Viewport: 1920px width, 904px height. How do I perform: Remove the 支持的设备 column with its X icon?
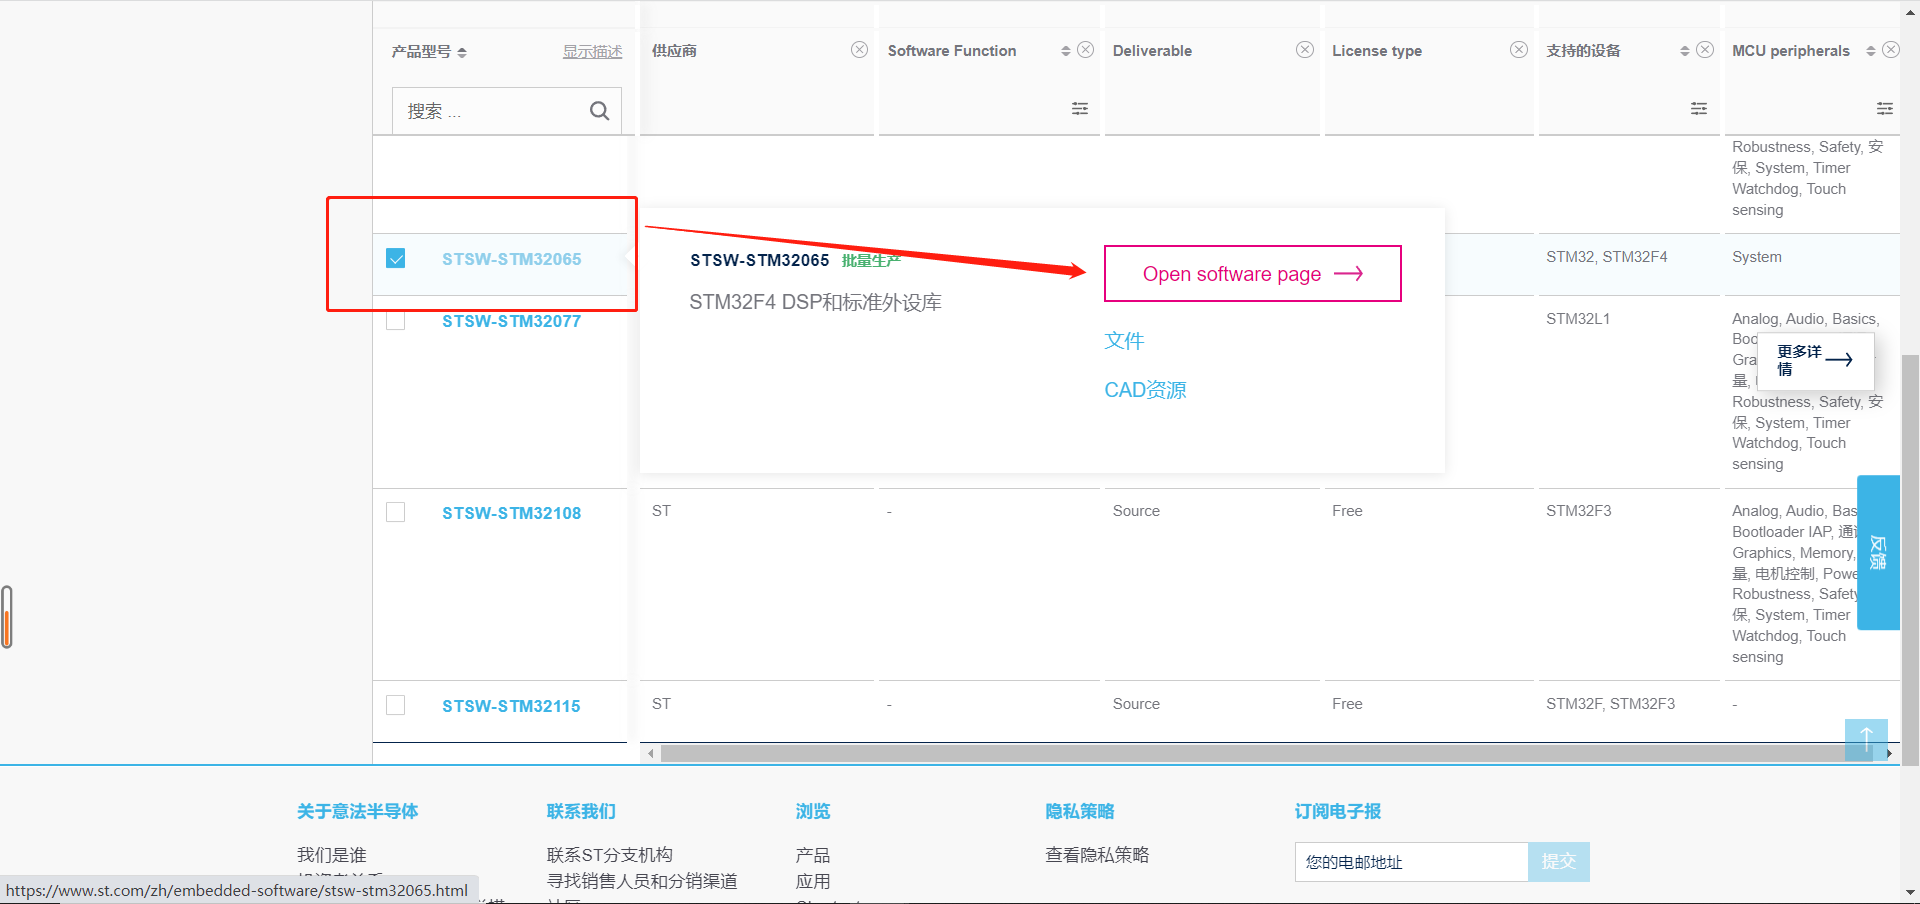[1706, 50]
